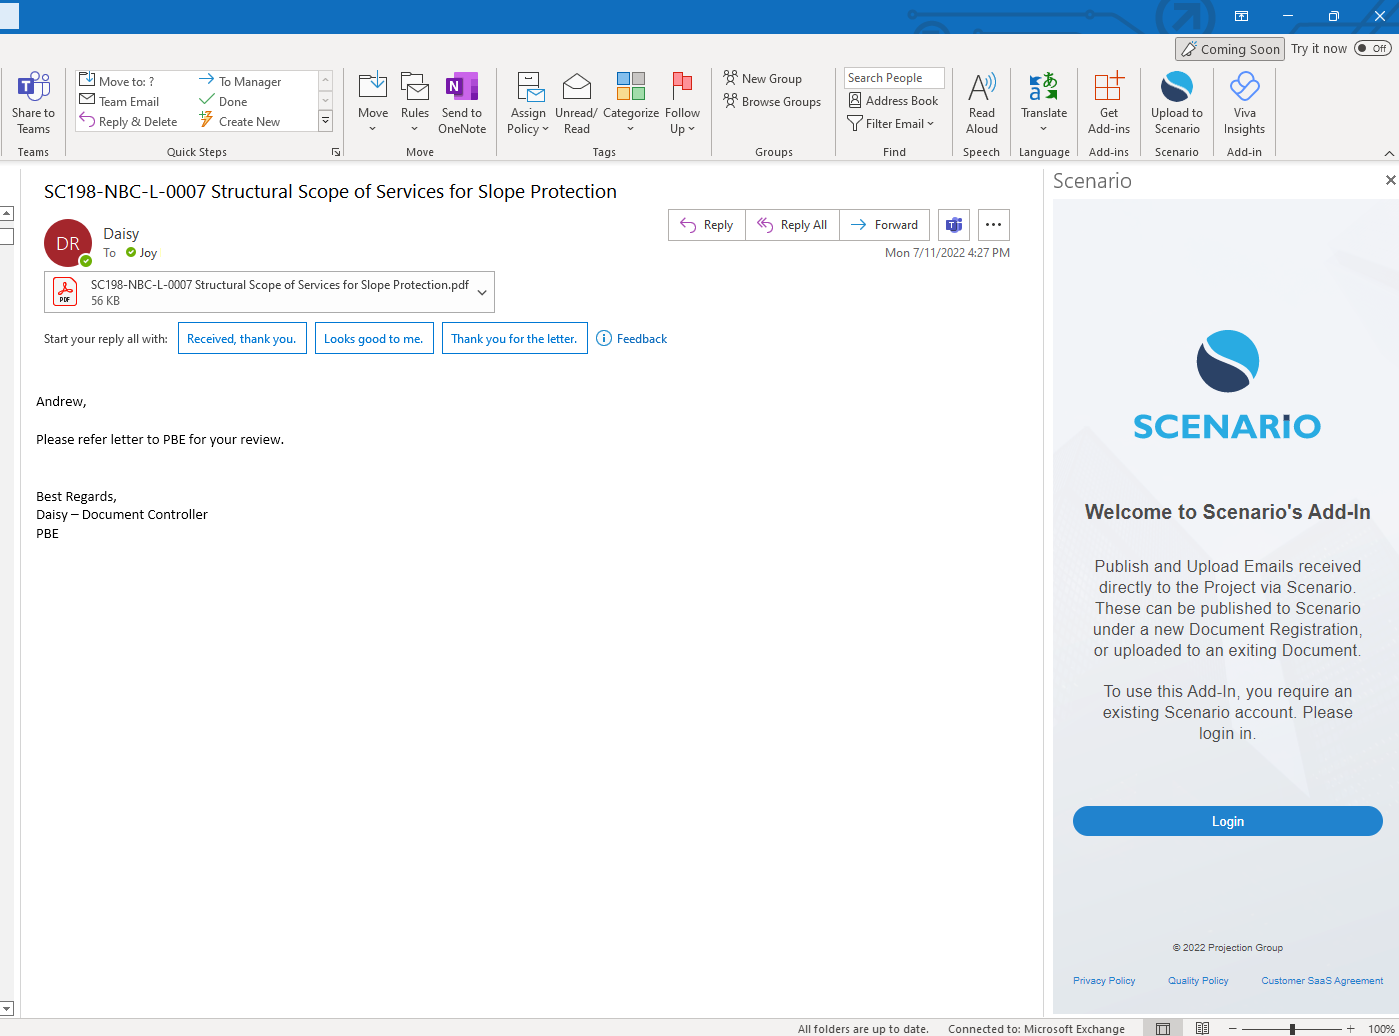
Task: Toggle the message between Unread and Read
Action: pyautogui.click(x=576, y=100)
